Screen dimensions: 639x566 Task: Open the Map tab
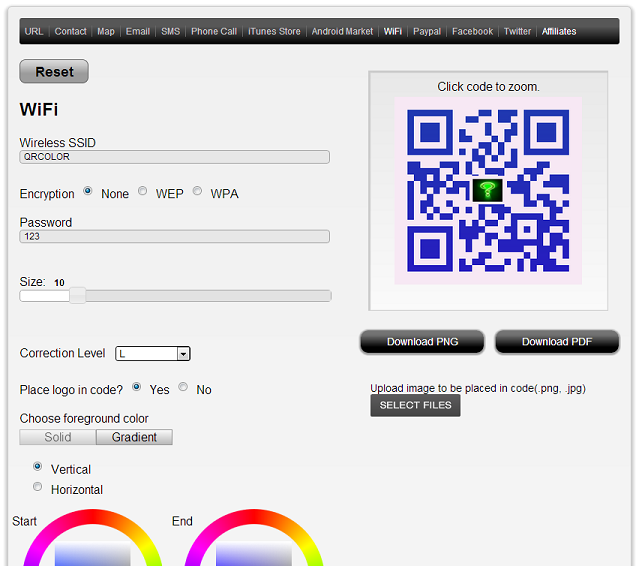(x=106, y=31)
